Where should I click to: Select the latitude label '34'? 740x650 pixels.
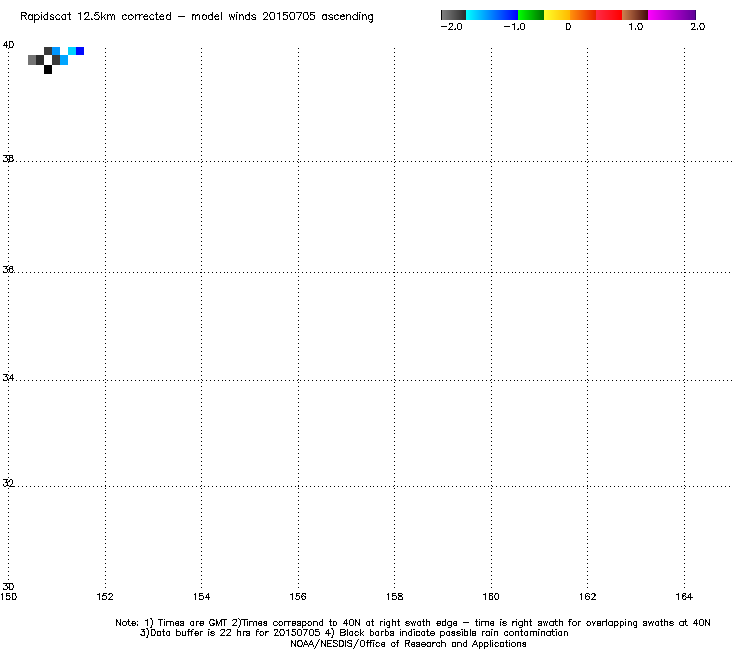click(x=8, y=378)
